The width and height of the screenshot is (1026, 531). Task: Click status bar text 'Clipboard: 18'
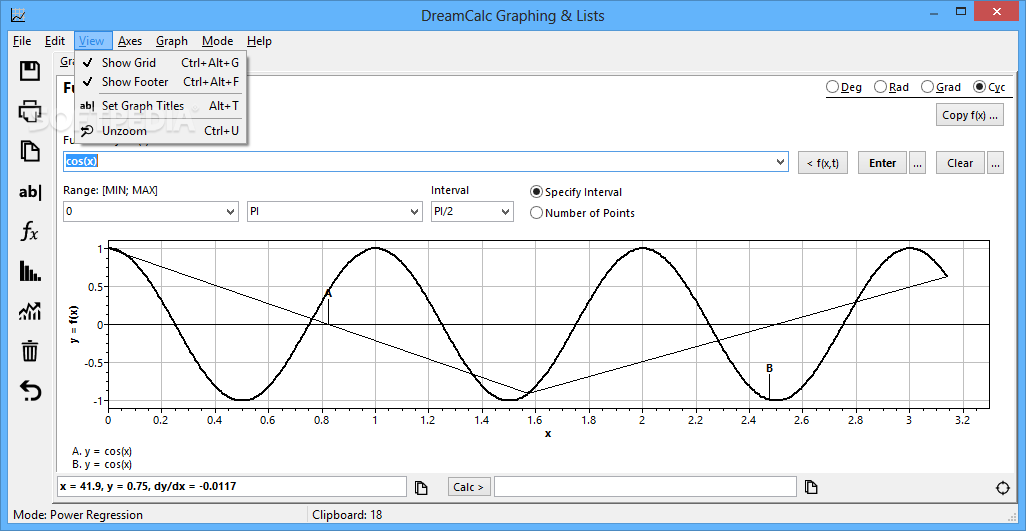[347, 515]
